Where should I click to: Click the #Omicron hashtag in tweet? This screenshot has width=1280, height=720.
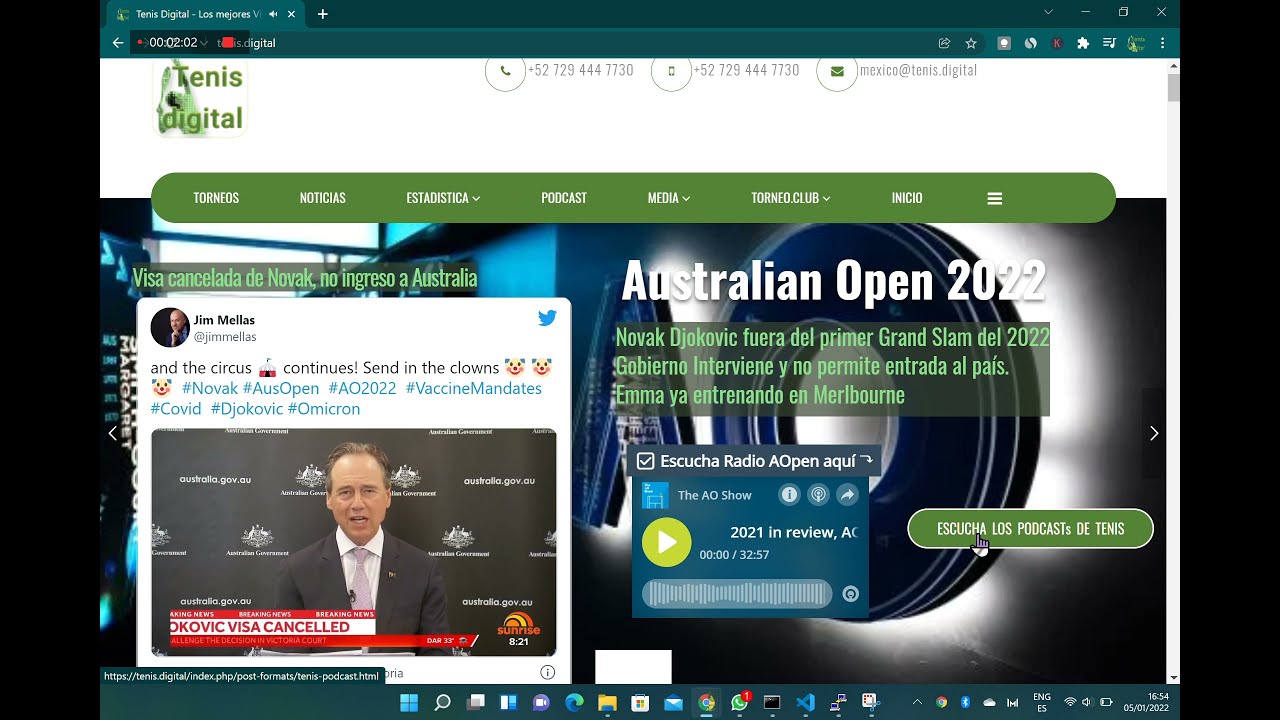(324, 409)
